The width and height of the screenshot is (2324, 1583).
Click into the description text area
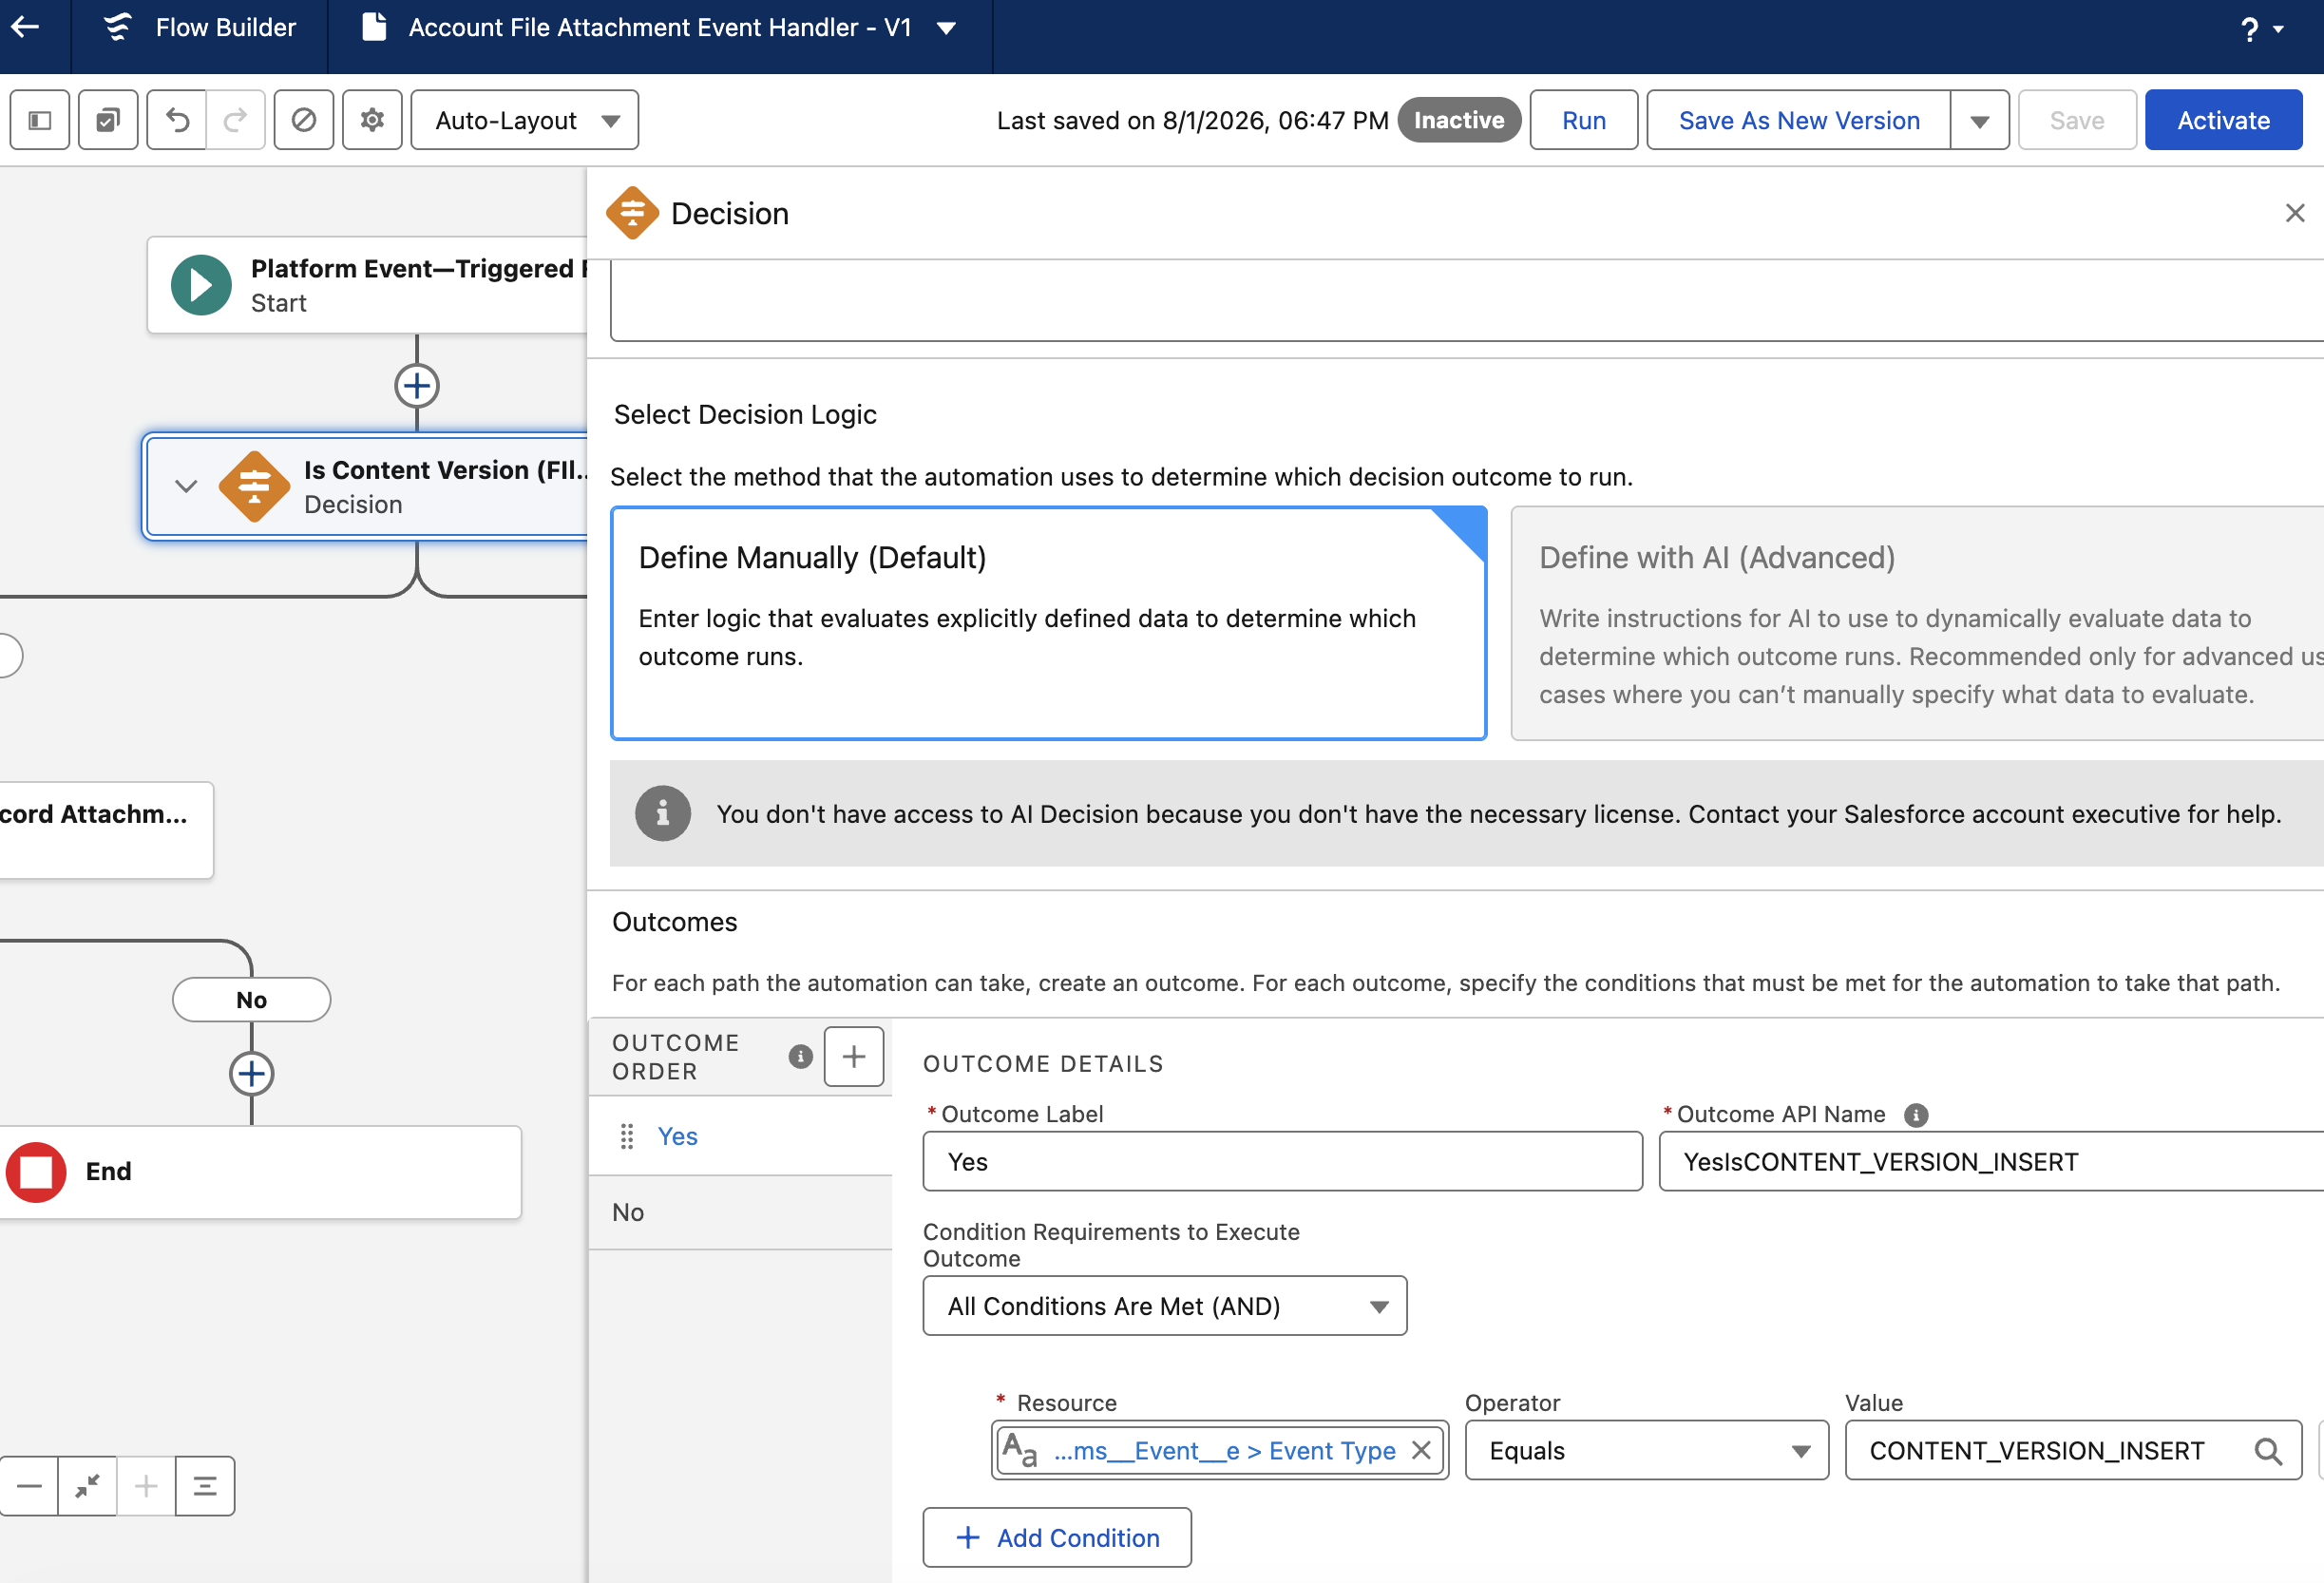click(x=1466, y=300)
